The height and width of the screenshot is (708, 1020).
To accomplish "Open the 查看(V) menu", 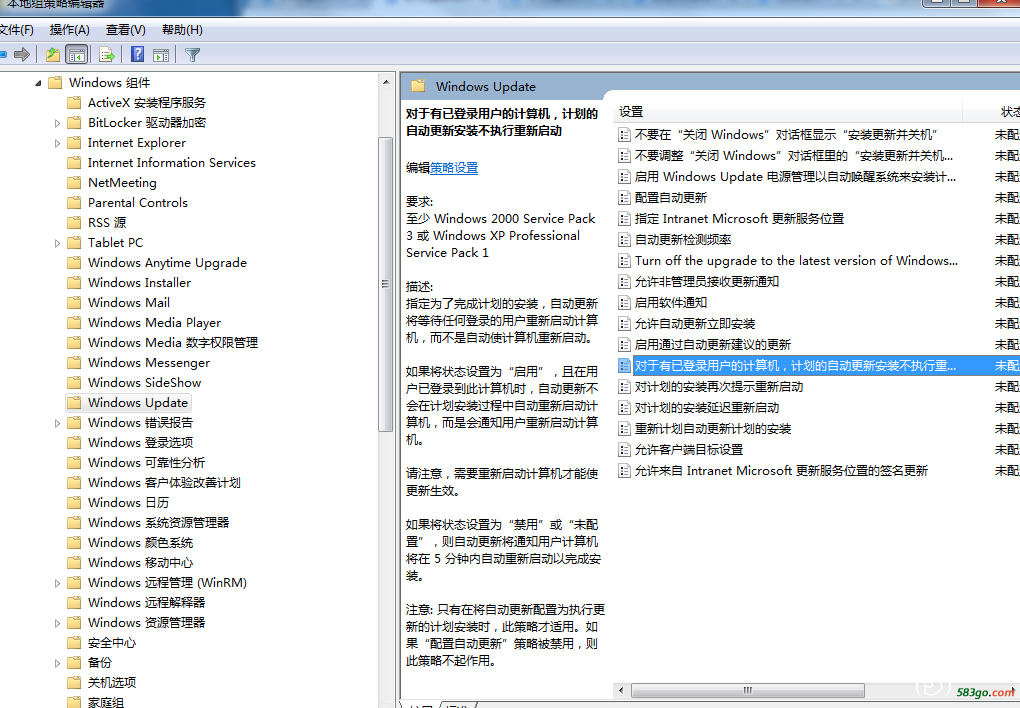I will (x=126, y=29).
